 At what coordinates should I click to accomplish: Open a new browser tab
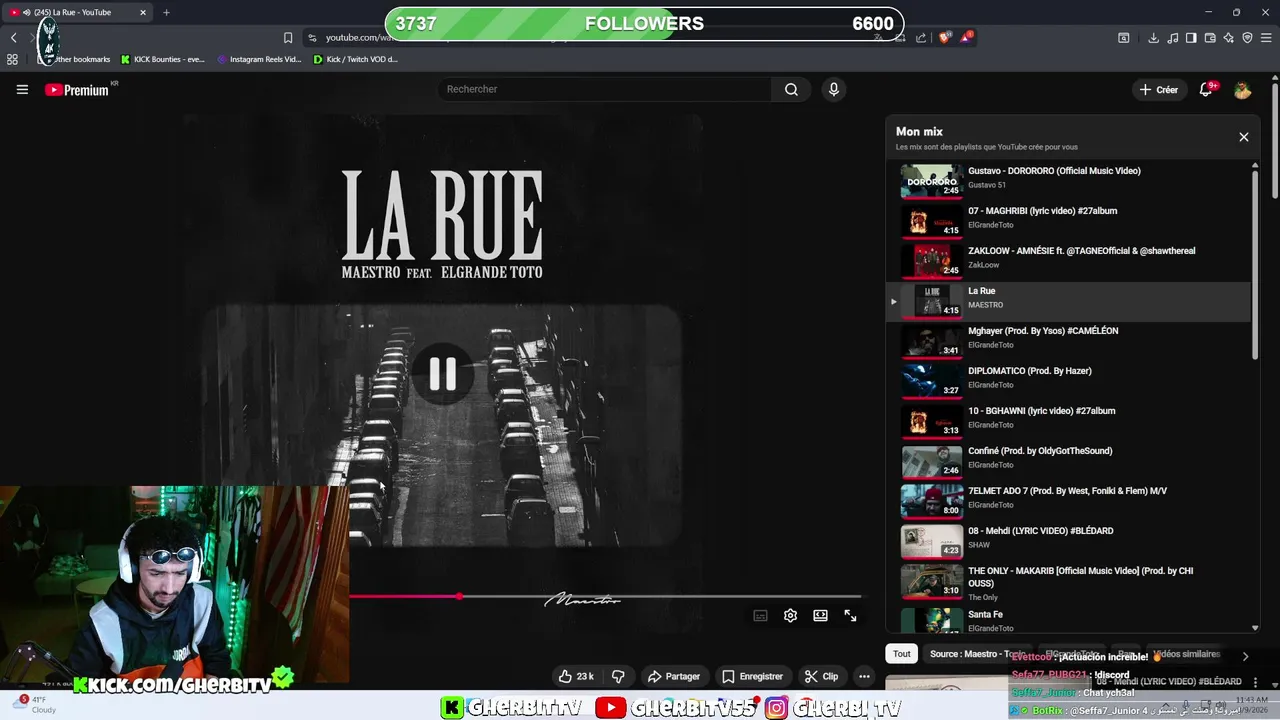pyautogui.click(x=166, y=12)
